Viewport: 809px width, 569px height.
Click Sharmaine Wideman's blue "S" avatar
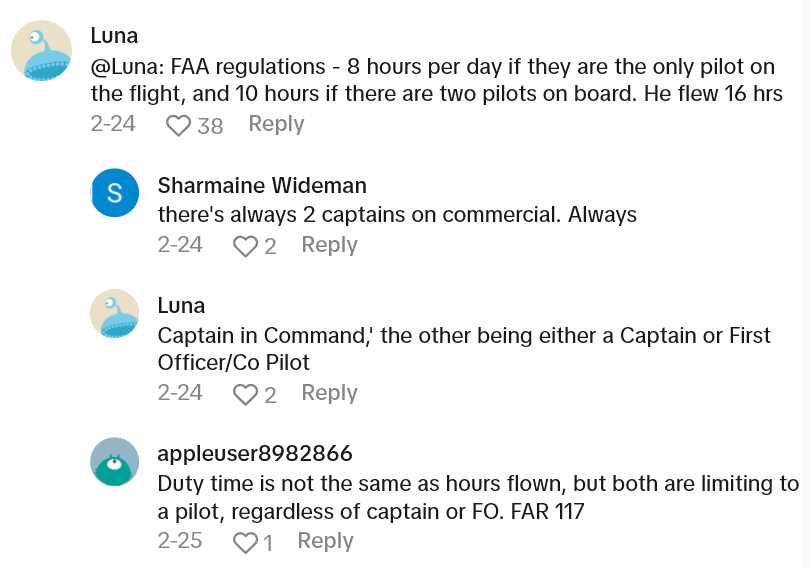pos(115,193)
